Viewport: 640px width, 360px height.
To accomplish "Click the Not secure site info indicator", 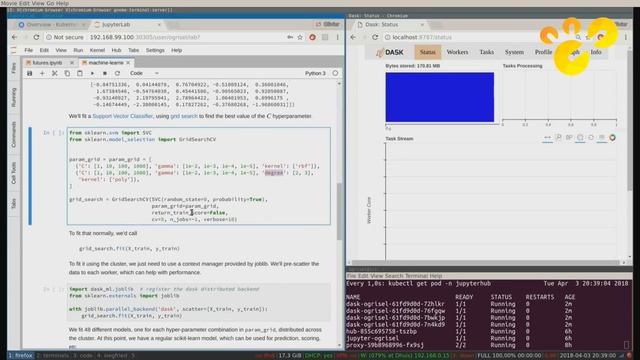I will (x=65, y=37).
